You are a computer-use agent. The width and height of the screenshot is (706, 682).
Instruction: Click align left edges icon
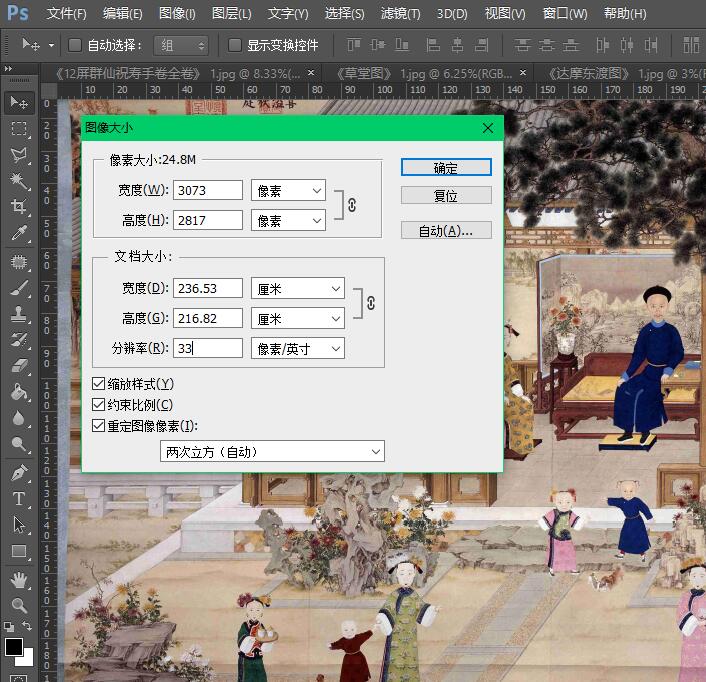coord(433,45)
